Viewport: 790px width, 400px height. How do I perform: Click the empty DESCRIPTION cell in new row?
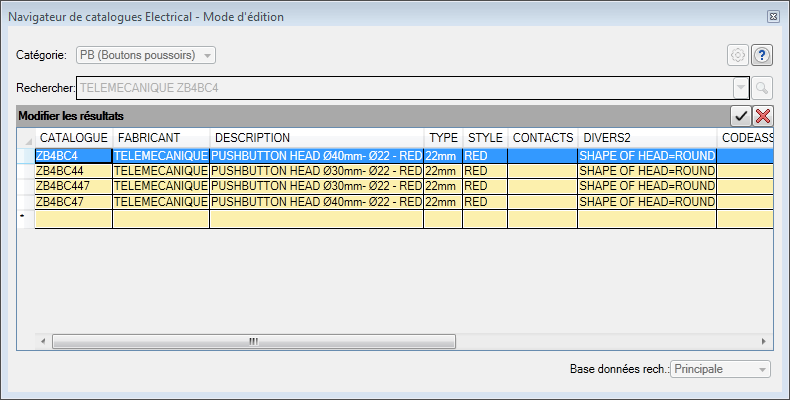317,219
